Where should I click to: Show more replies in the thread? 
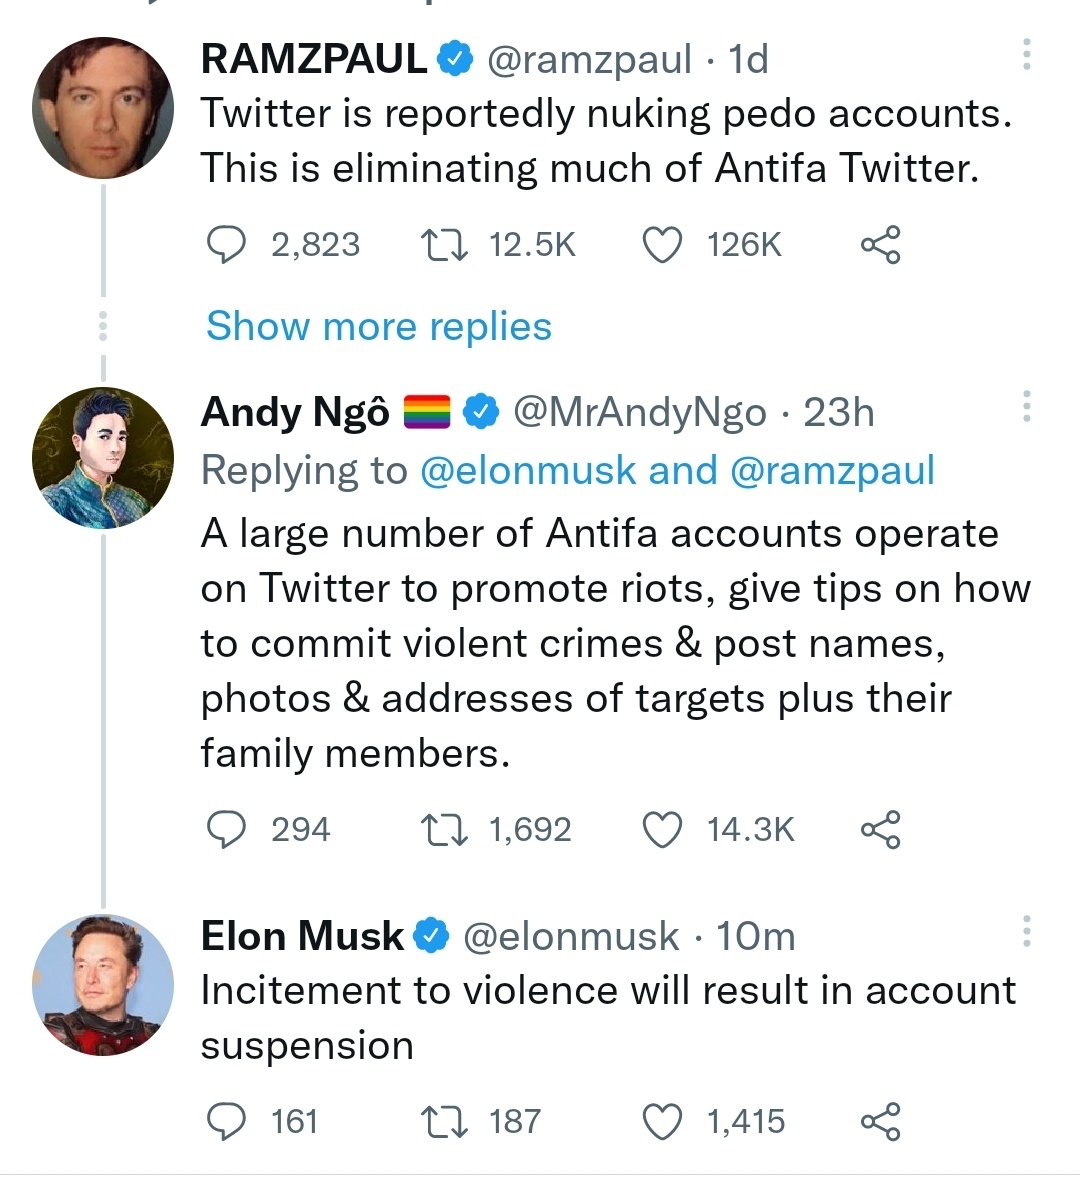378,327
